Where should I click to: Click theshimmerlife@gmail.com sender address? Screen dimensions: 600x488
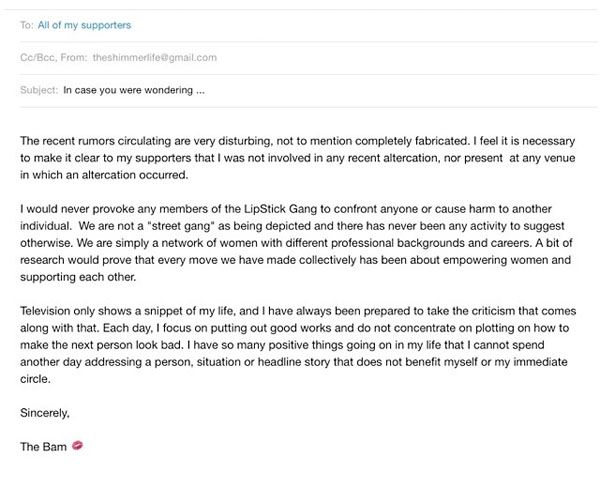[155, 58]
